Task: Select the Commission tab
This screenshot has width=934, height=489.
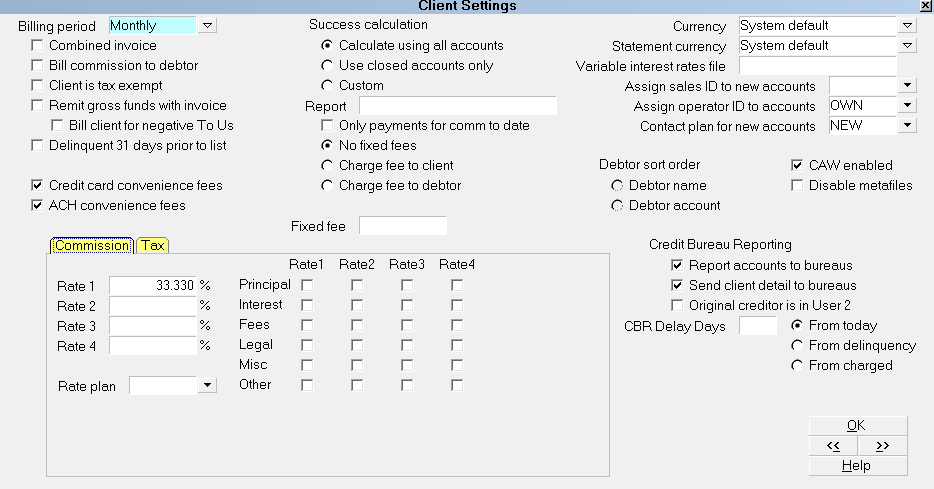Action: click(x=92, y=245)
